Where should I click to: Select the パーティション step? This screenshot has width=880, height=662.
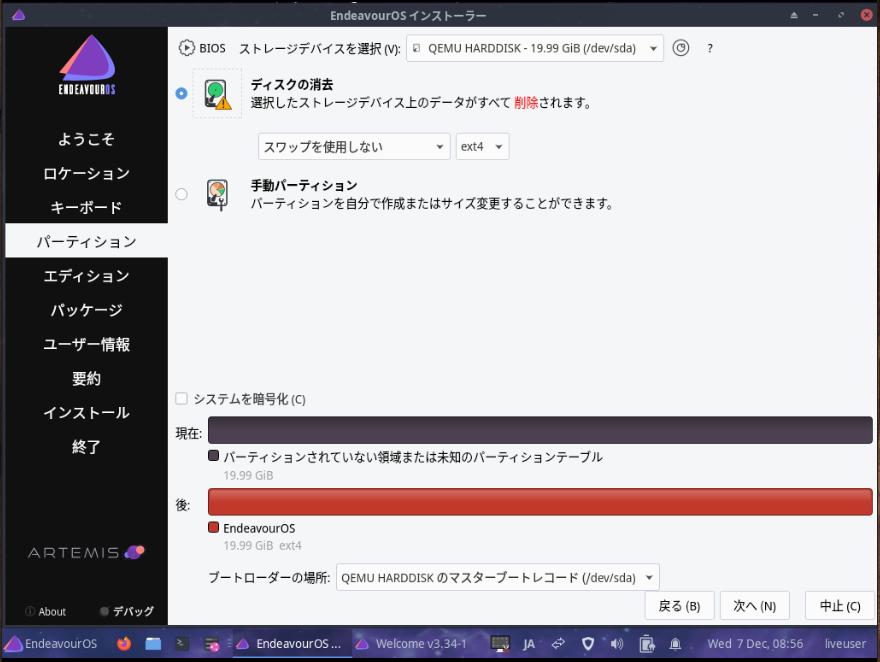tap(86, 241)
